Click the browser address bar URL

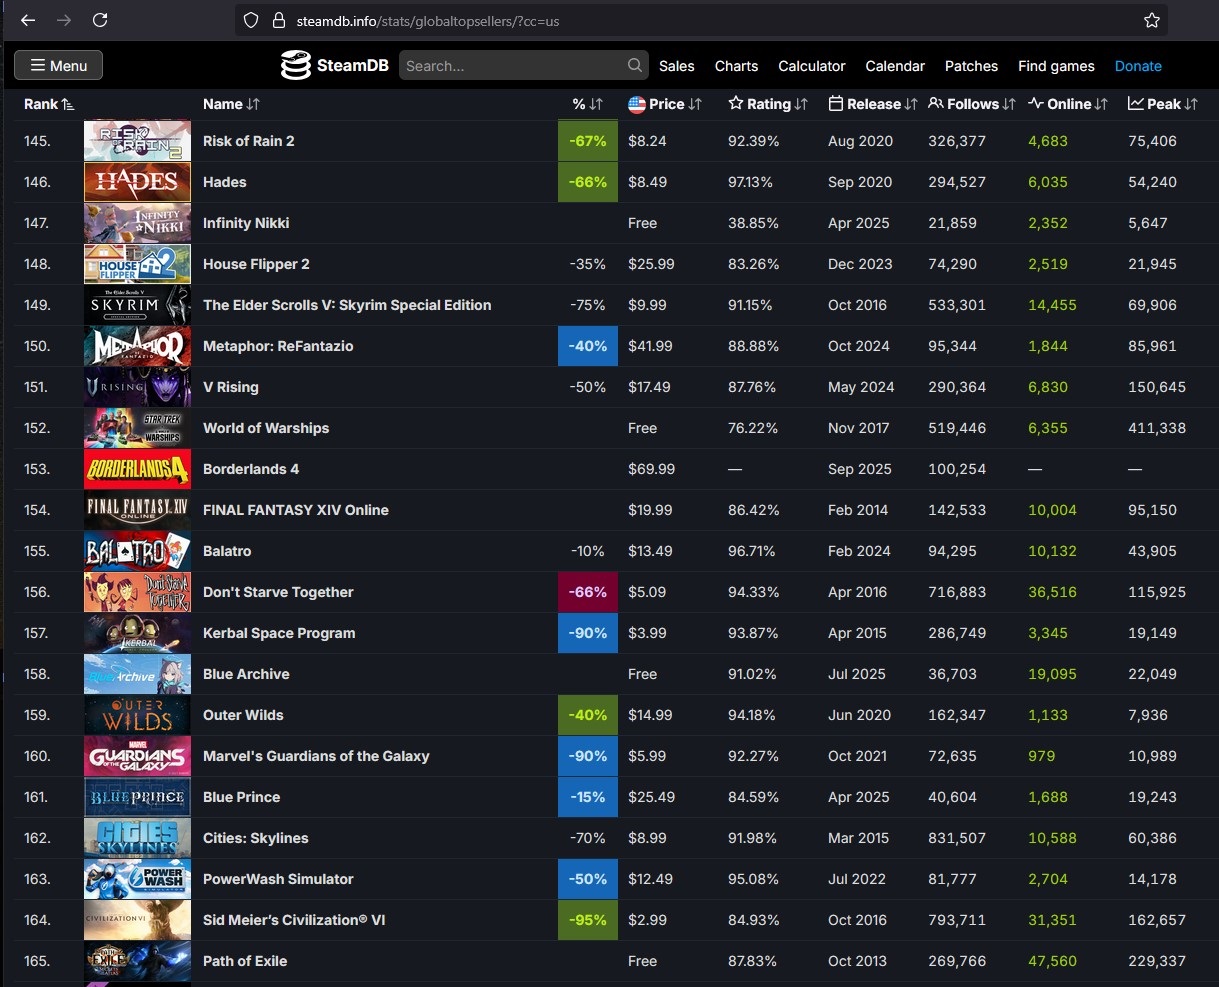pyautogui.click(x=428, y=21)
